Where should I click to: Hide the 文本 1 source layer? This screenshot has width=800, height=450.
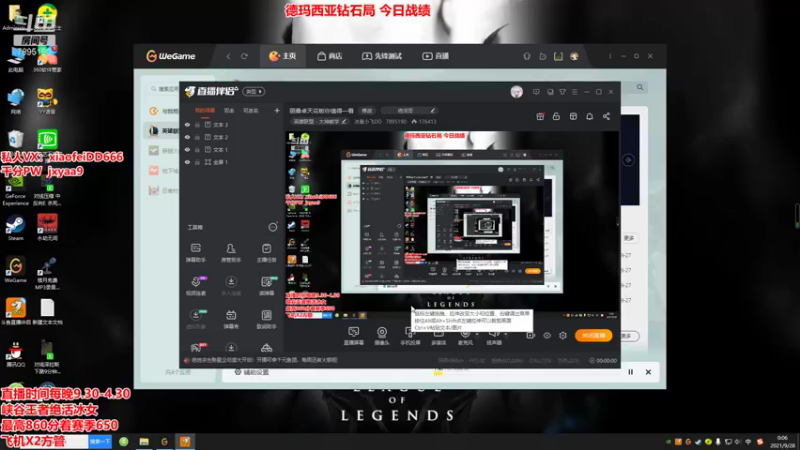click(x=187, y=149)
